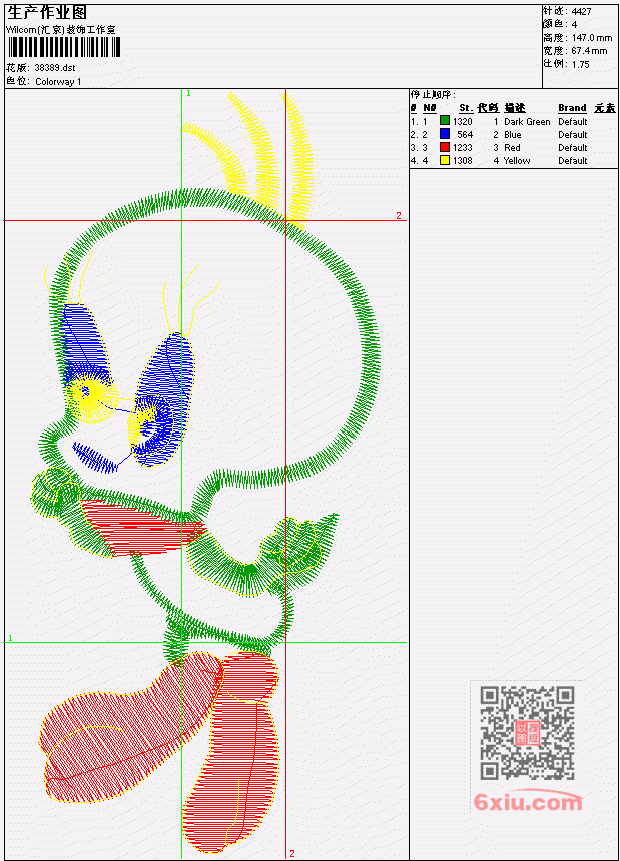Screen dimensions: 620x861
Task: Click 'Default' brand in Dark Green row
Action: [x=573, y=121]
